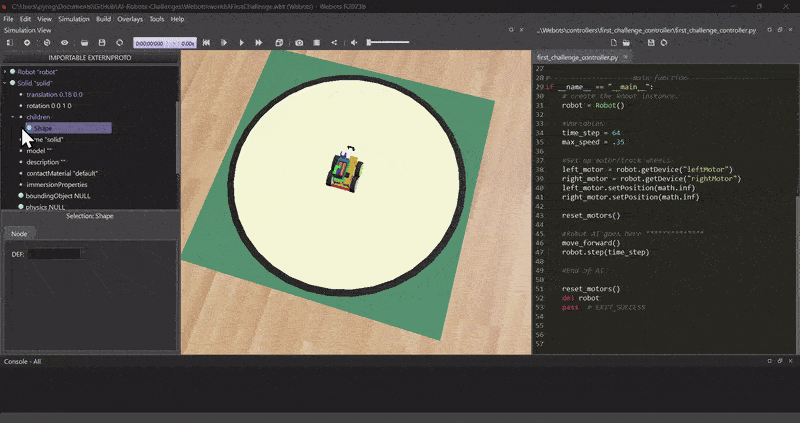Adjust the volume slider in the toolbar

click(388, 42)
